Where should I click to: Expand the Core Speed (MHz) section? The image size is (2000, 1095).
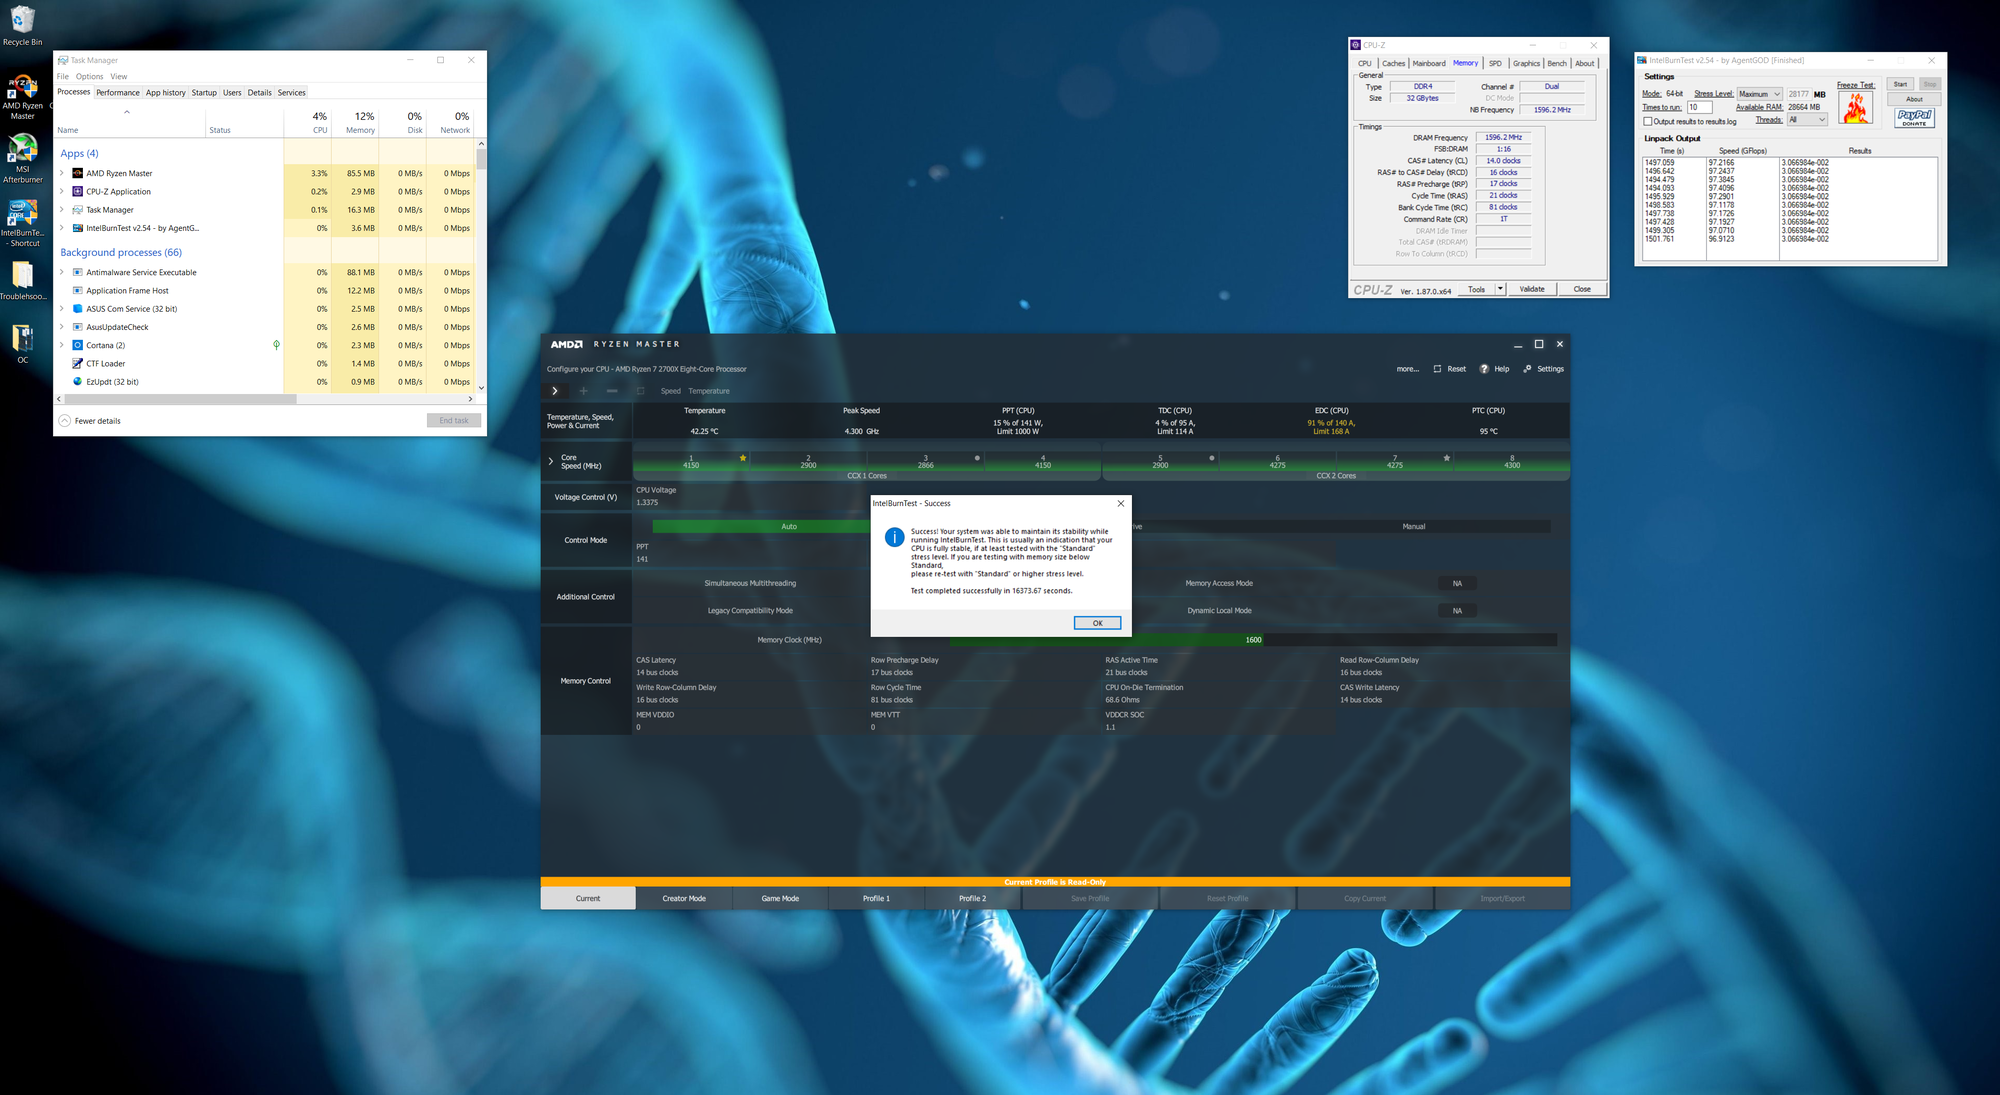coord(551,461)
